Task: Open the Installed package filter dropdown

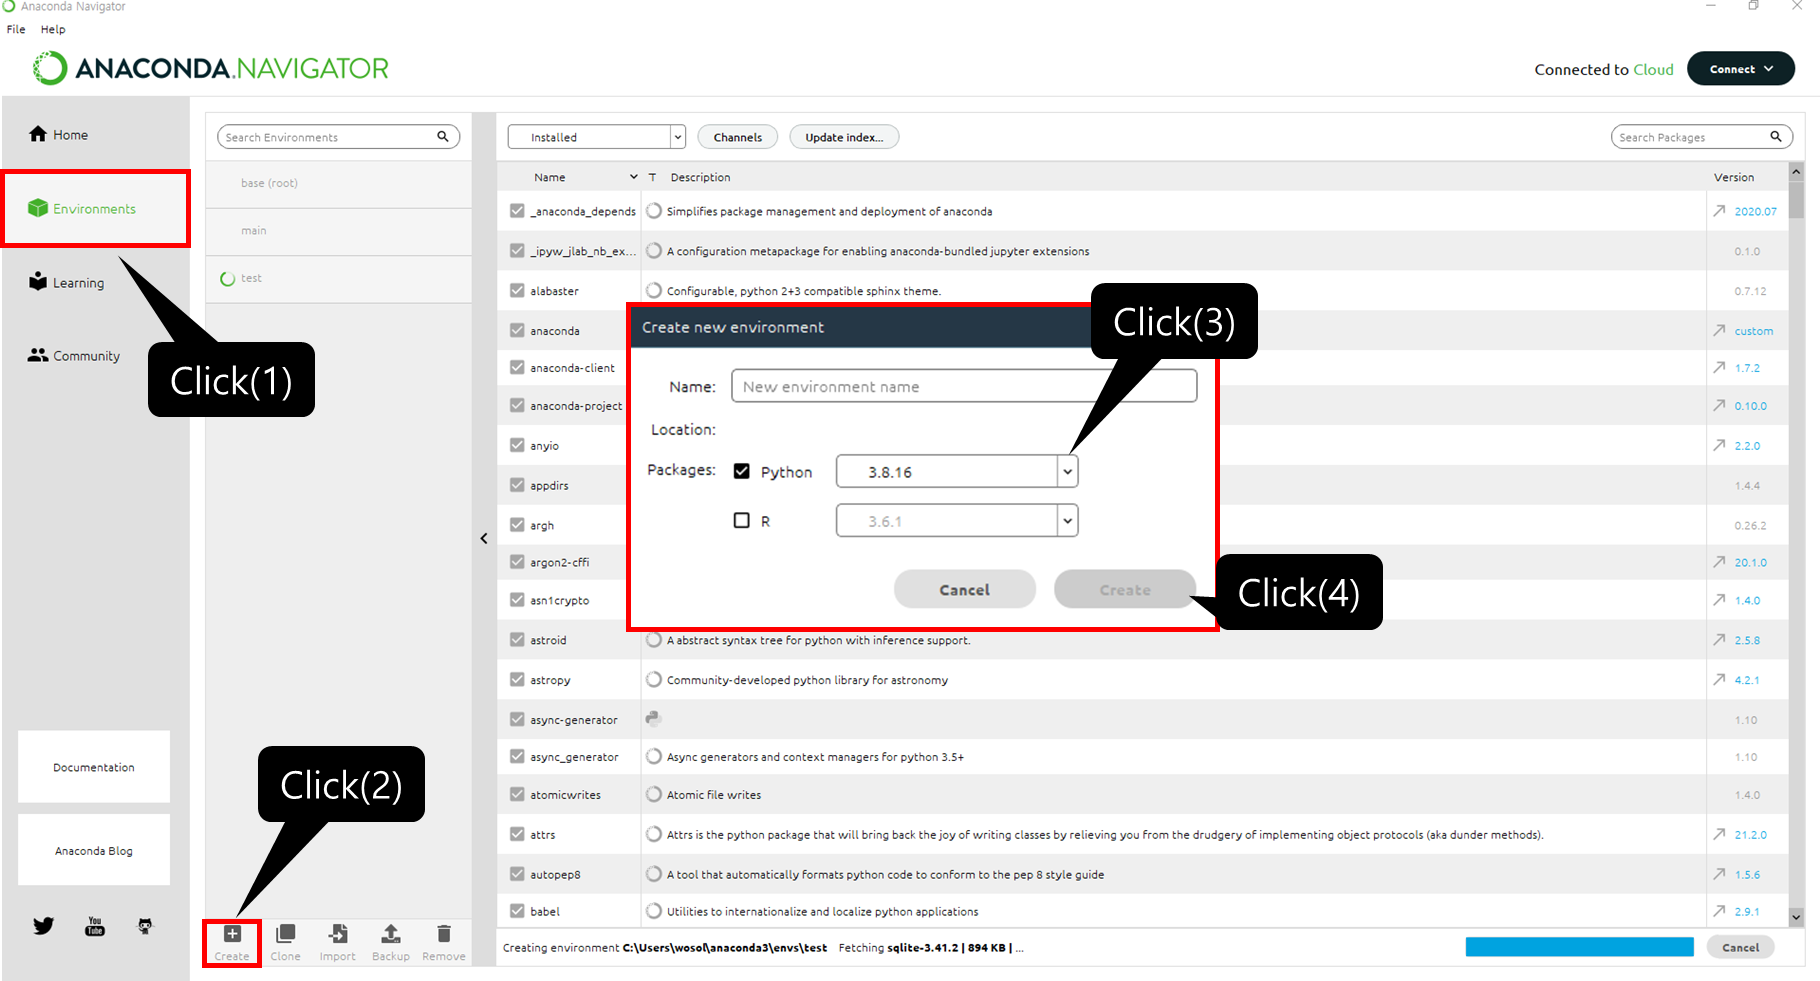Action: (596, 137)
